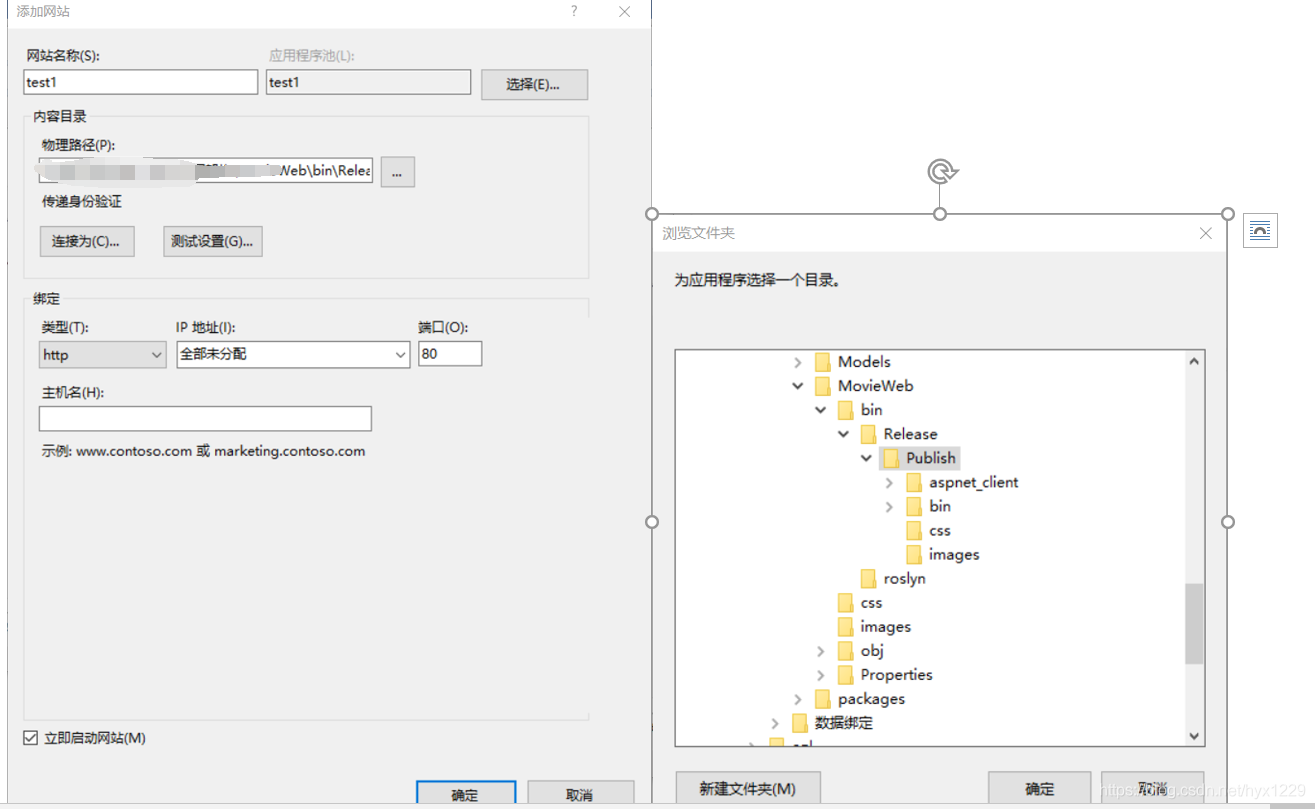The height and width of the screenshot is (809, 1315).
Task: Toggle the 立即启动网站(M) checkbox
Action: click(31, 738)
